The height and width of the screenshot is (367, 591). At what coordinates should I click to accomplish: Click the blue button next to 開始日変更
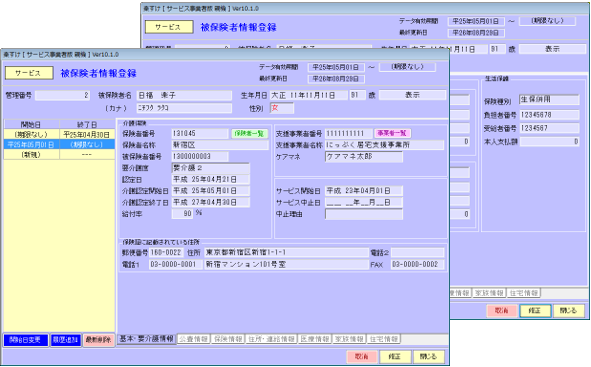[66, 340]
